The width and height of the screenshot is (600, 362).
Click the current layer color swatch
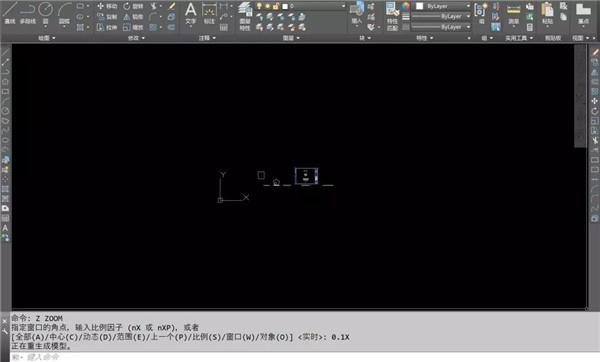(x=285, y=7)
